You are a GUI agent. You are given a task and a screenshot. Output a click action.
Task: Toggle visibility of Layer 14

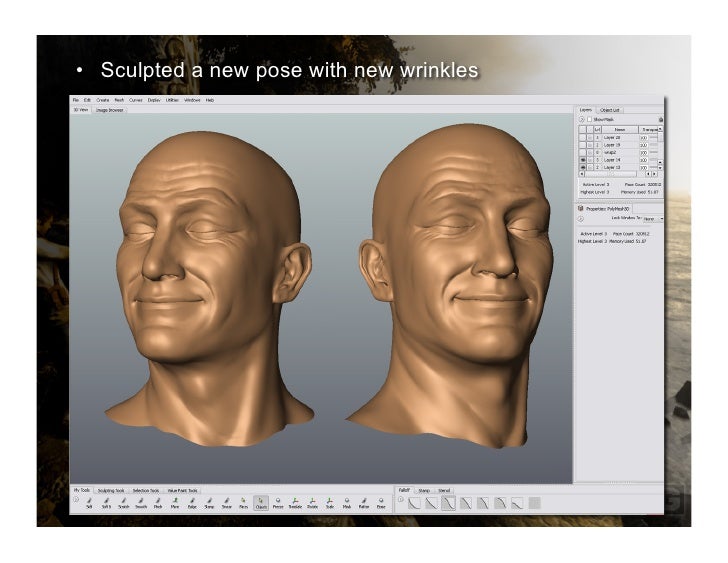(584, 159)
